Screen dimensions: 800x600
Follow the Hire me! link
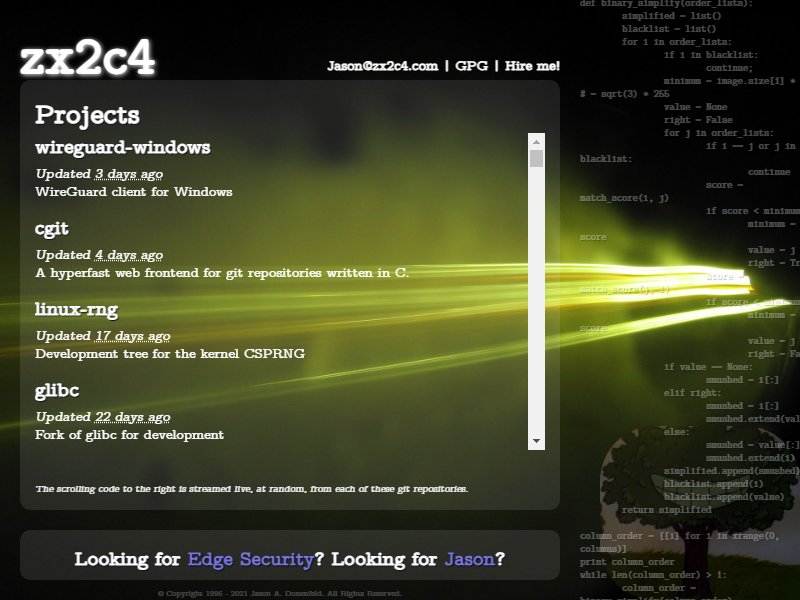coord(532,66)
